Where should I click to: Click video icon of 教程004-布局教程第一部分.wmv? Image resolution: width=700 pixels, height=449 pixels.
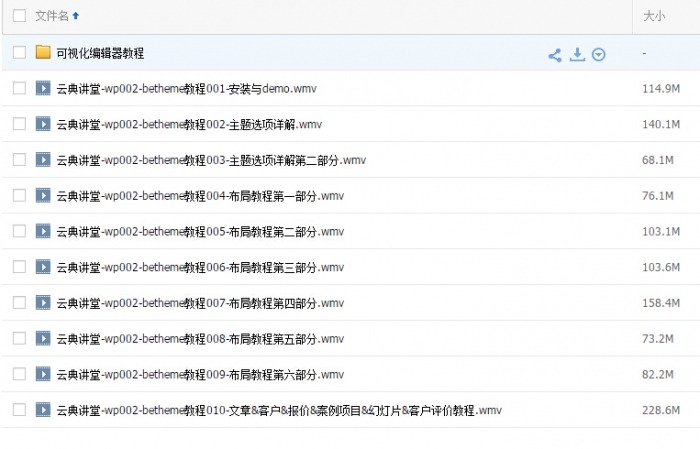click(43, 195)
